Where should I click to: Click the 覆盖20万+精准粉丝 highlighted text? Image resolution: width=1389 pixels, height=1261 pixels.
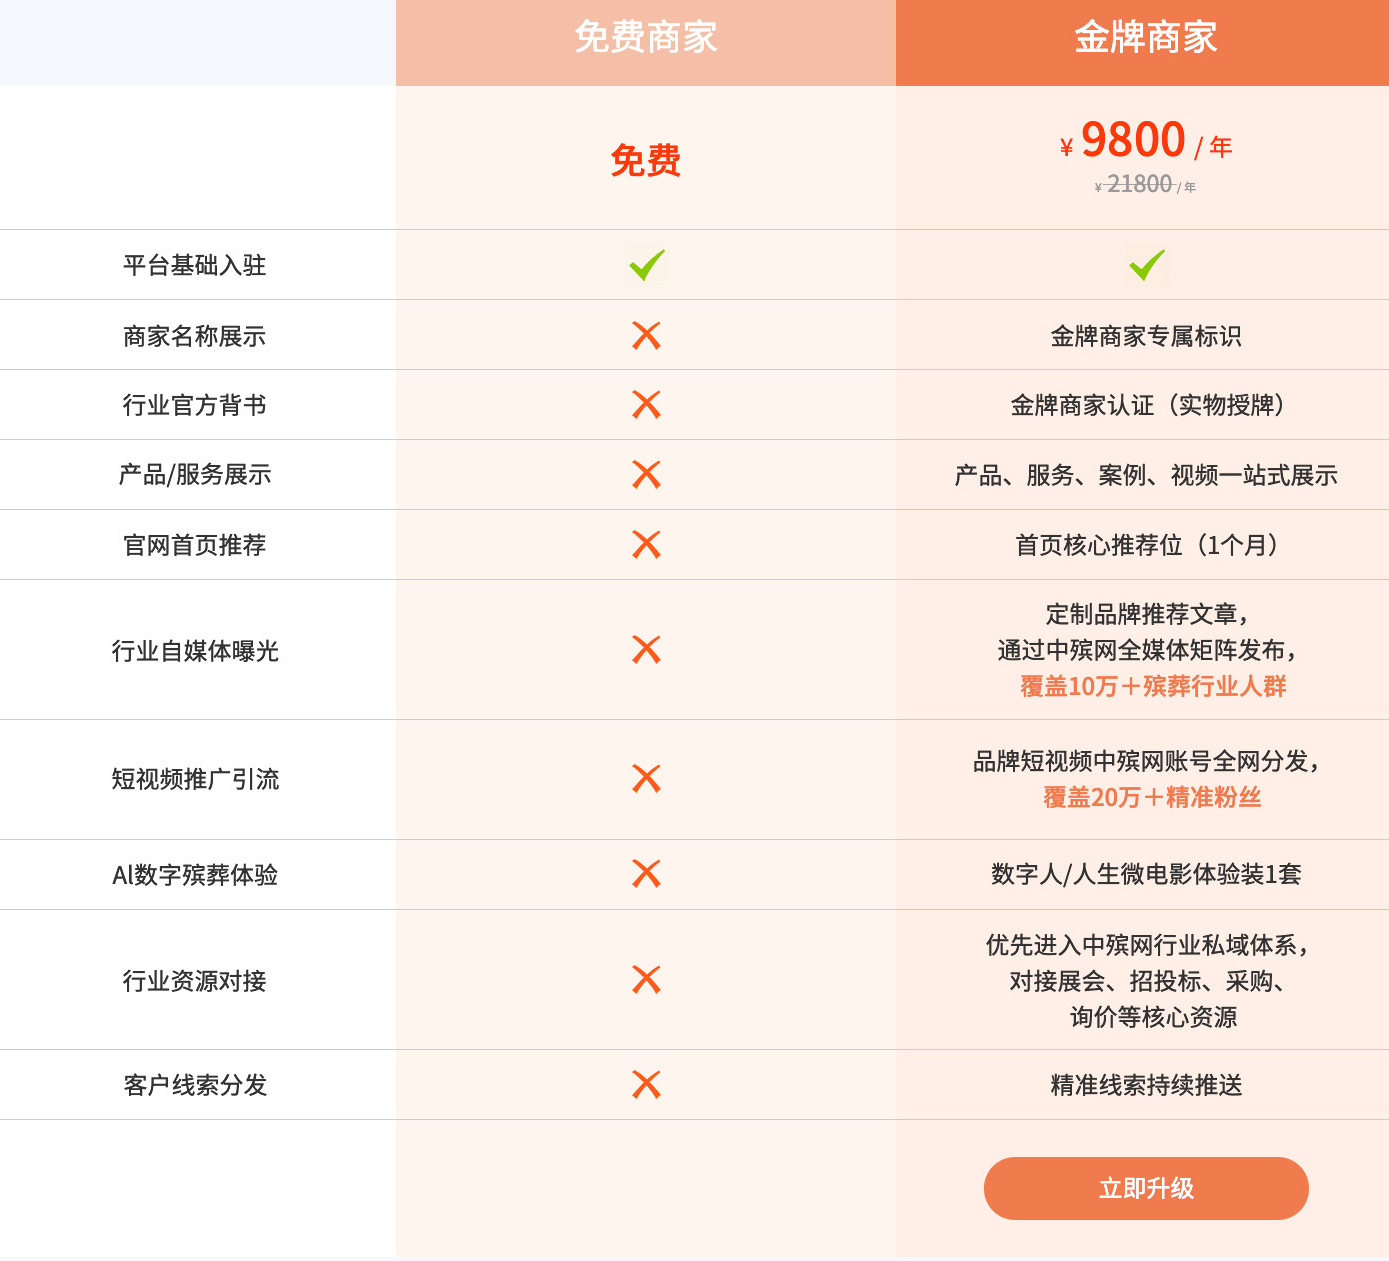1152,797
